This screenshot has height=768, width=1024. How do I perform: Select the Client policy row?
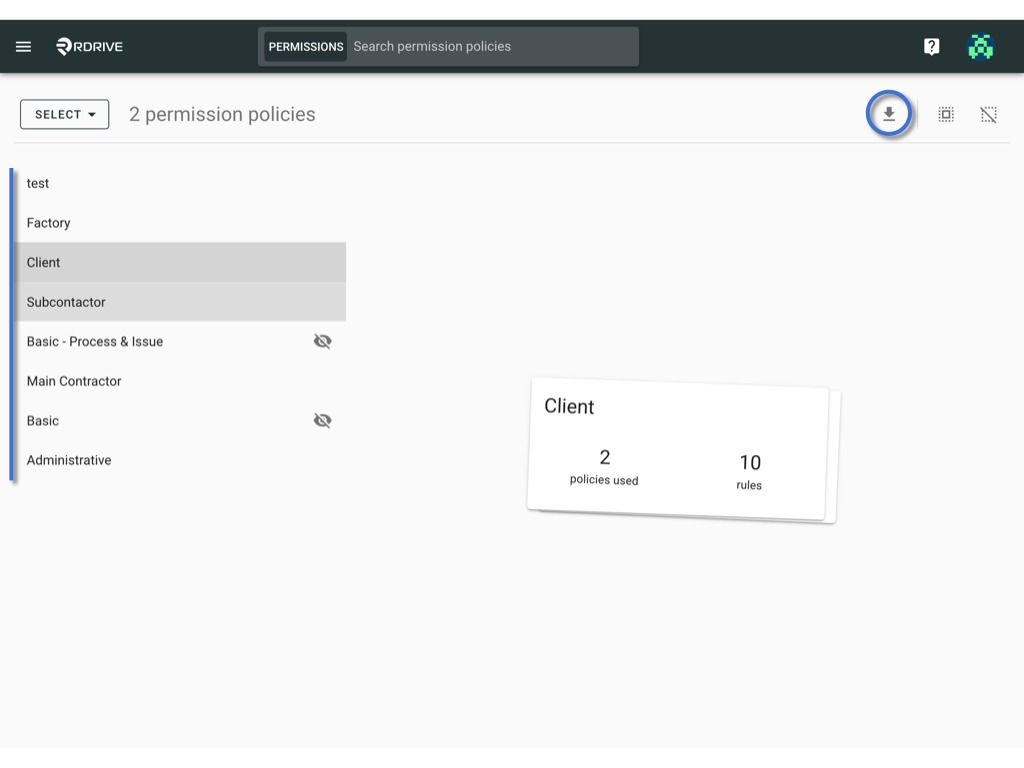click(180, 263)
